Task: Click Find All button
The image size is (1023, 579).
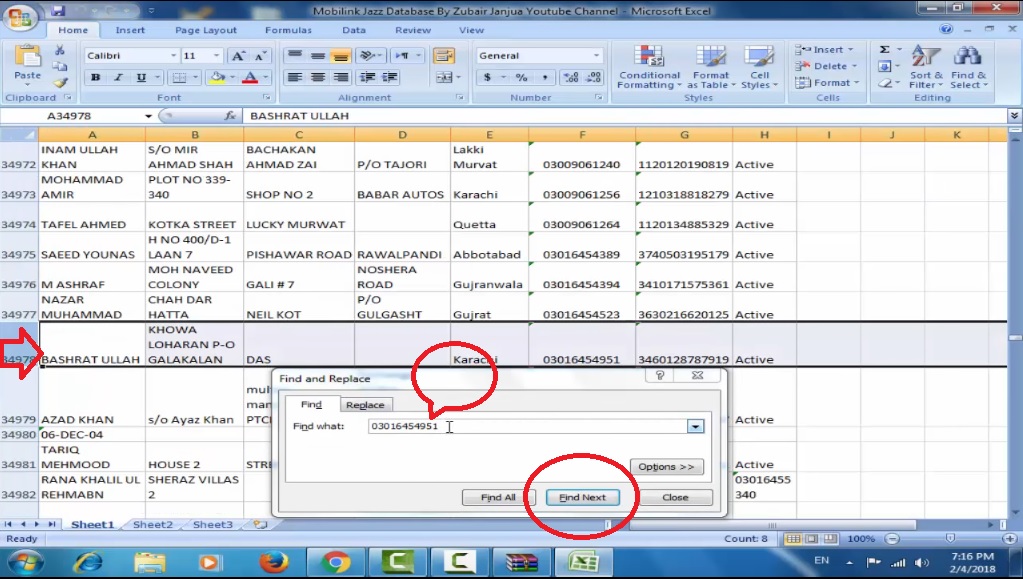Action: point(498,497)
